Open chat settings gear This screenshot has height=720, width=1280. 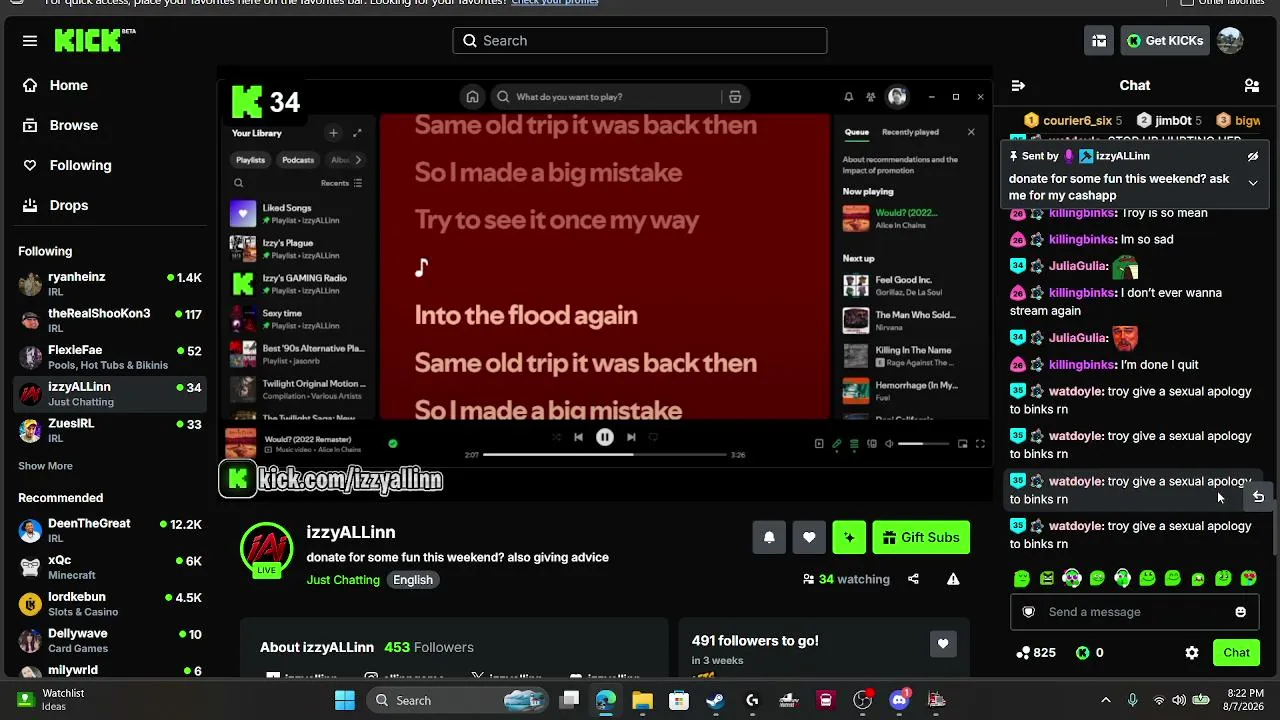1192,653
